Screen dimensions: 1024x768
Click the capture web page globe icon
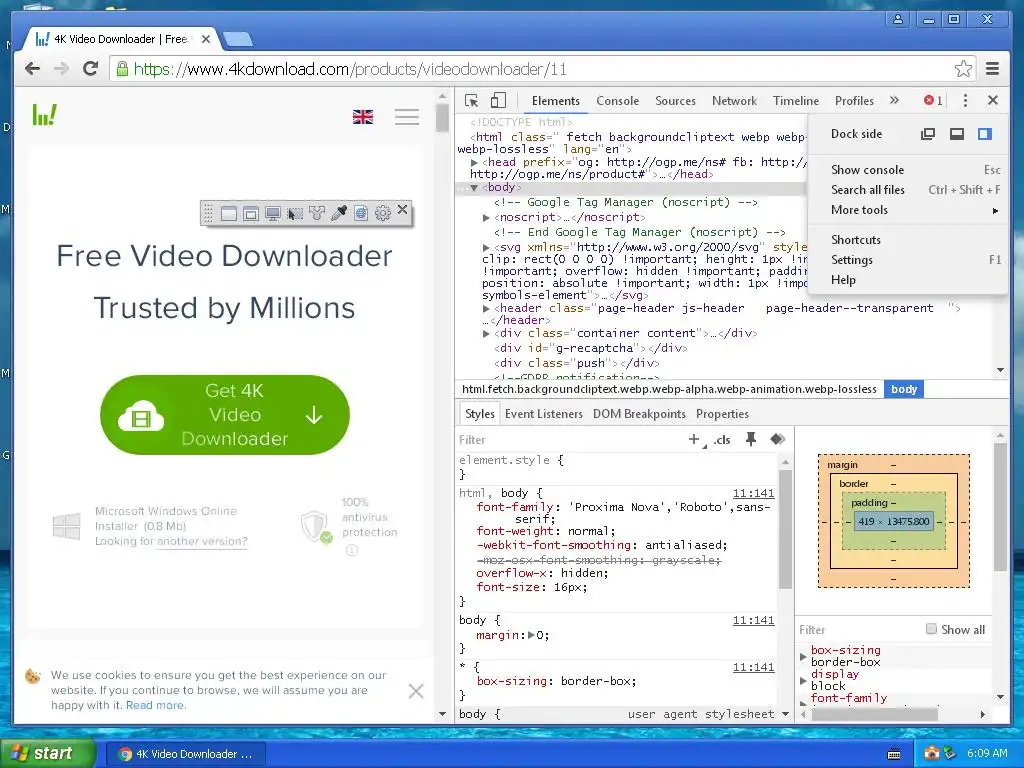pos(361,214)
